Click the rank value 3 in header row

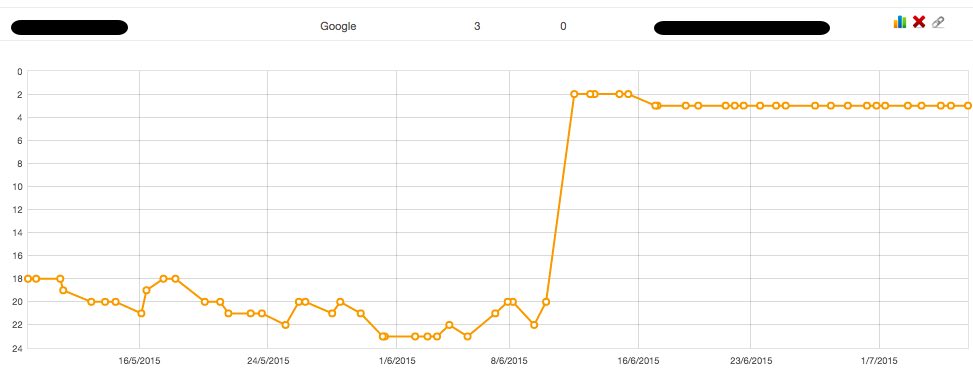(x=477, y=27)
